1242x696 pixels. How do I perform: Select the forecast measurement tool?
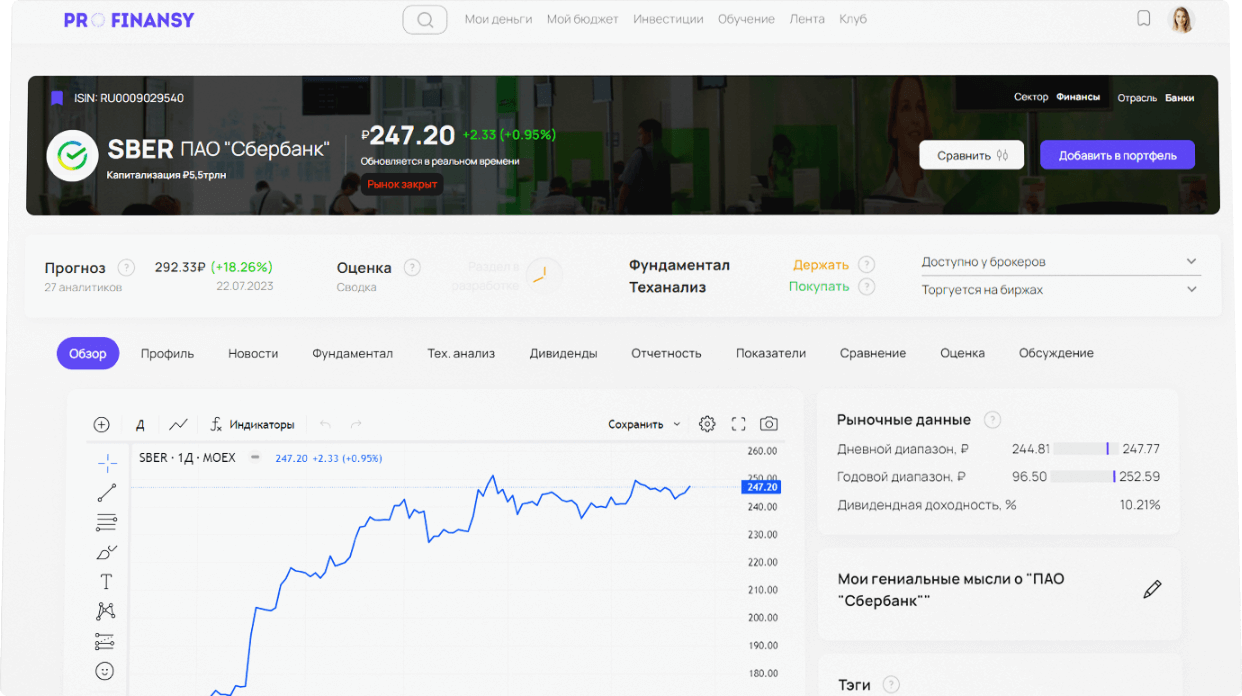106,641
